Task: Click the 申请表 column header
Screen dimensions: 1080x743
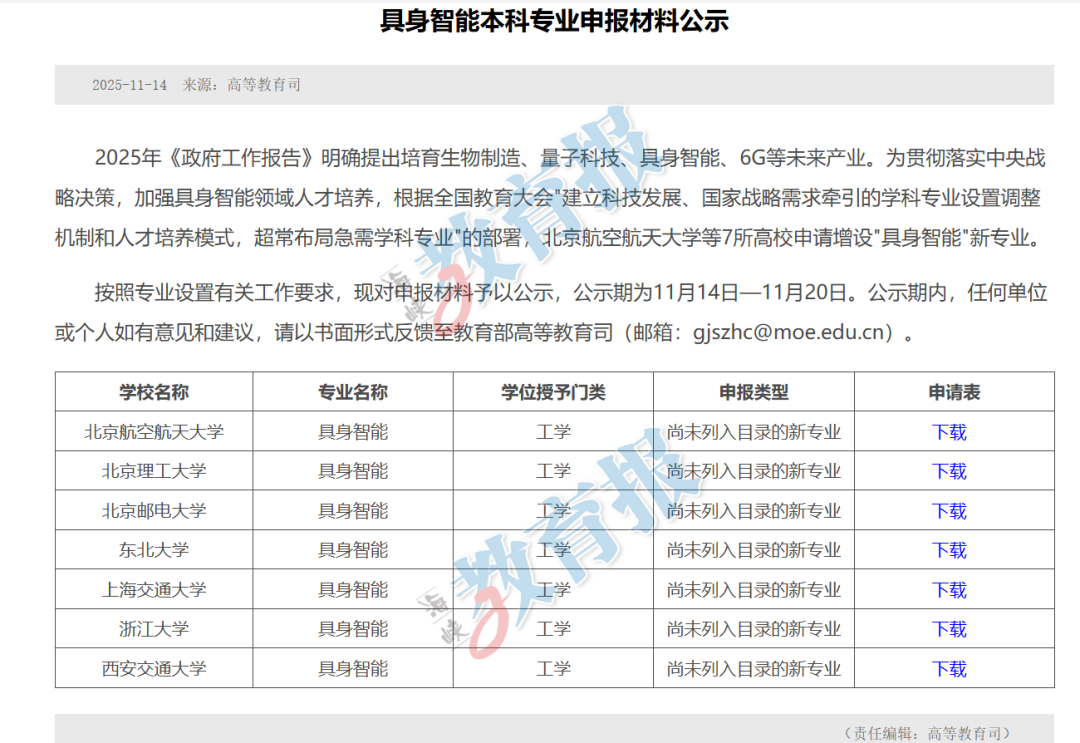Action: coord(954,392)
